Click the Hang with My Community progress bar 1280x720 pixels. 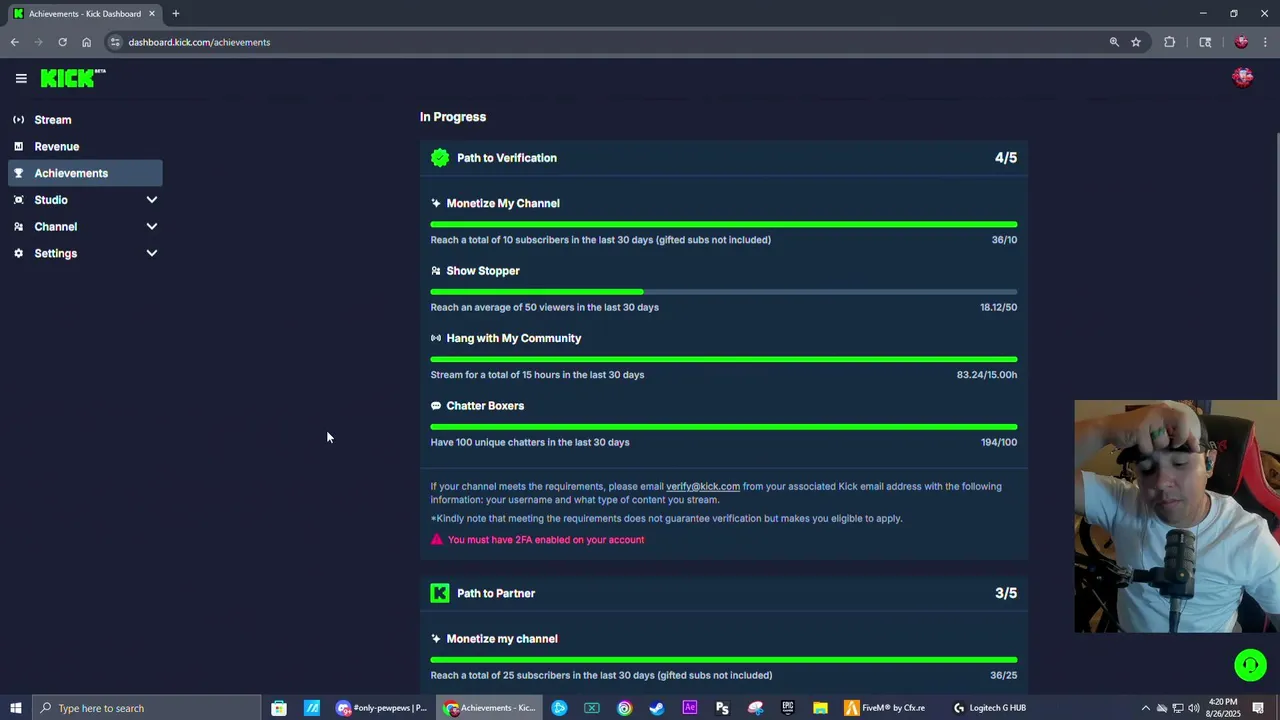pos(724,359)
